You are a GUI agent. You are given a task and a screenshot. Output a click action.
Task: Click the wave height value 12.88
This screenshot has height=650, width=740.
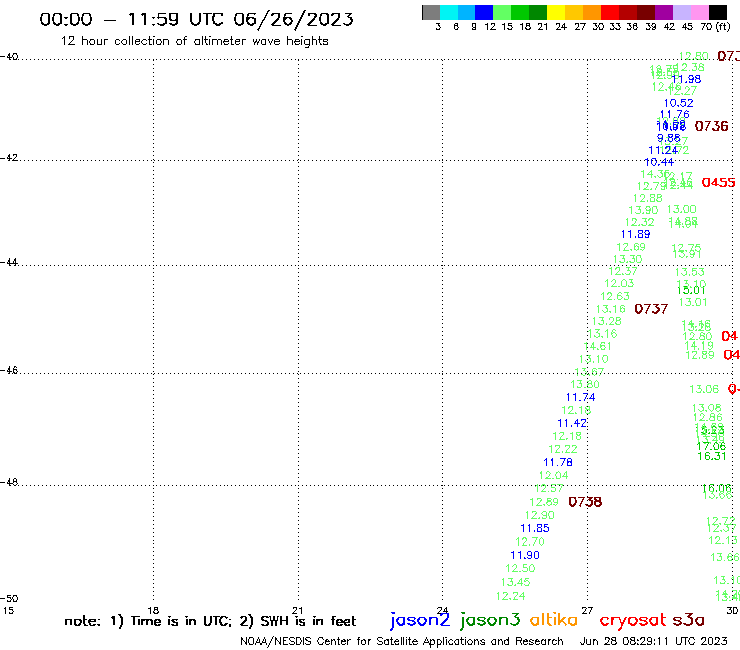(648, 198)
